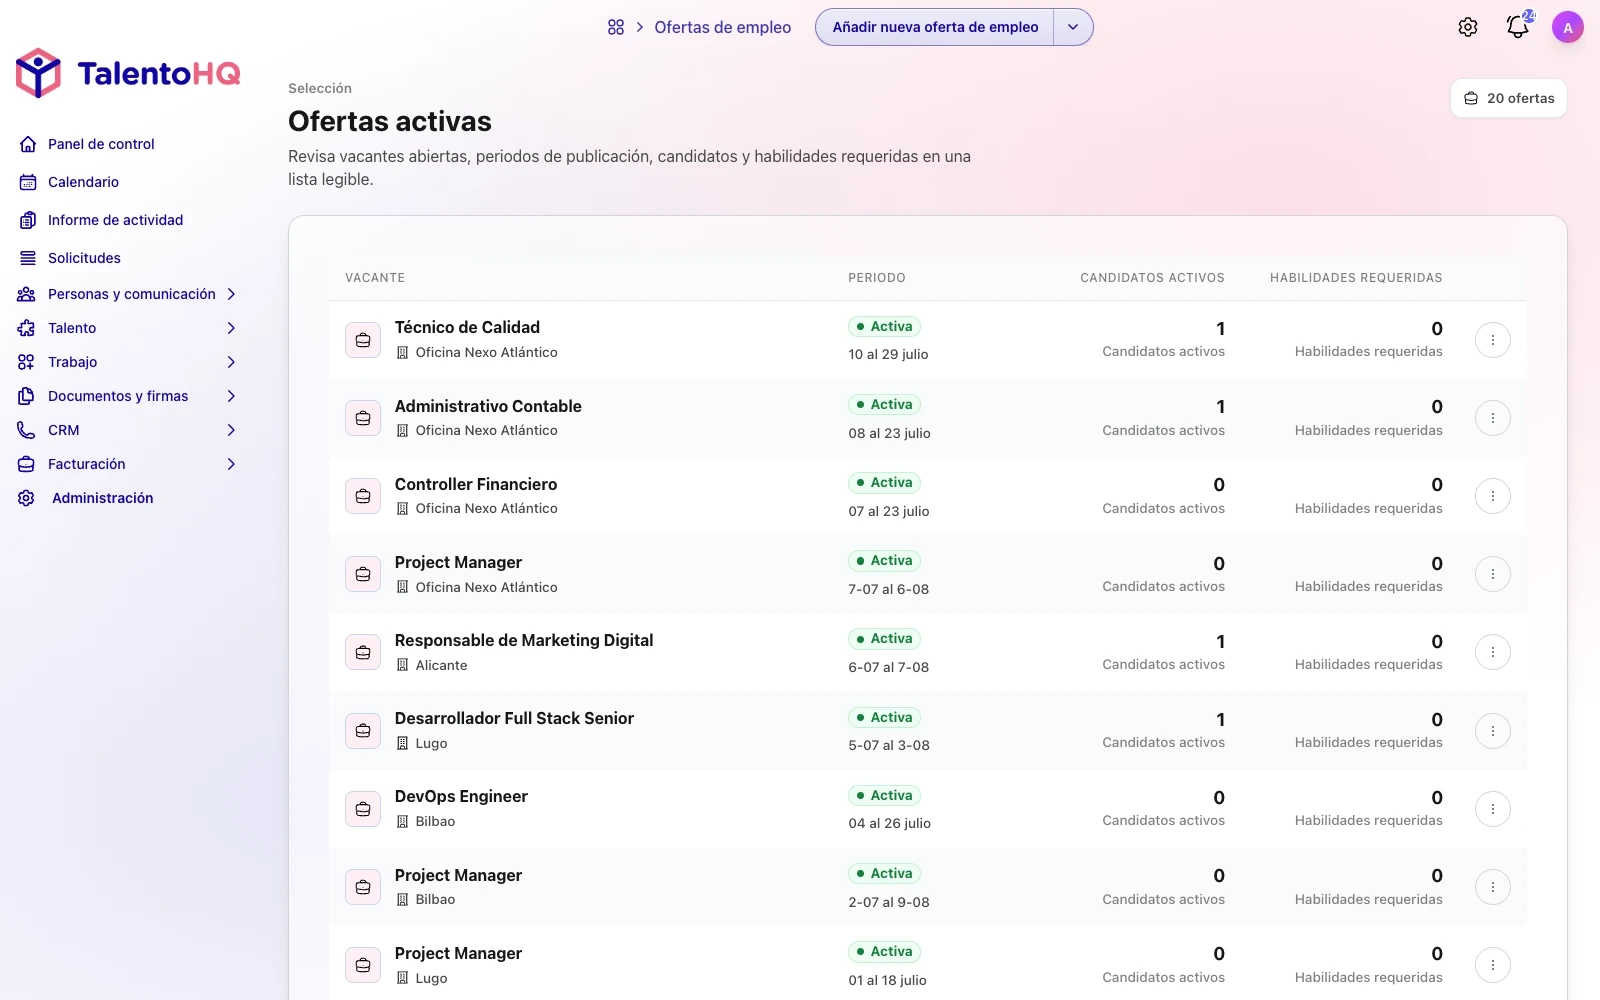Click the Administración gear icon in sidebar
This screenshot has width=1600, height=1000.
pos(27,498)
